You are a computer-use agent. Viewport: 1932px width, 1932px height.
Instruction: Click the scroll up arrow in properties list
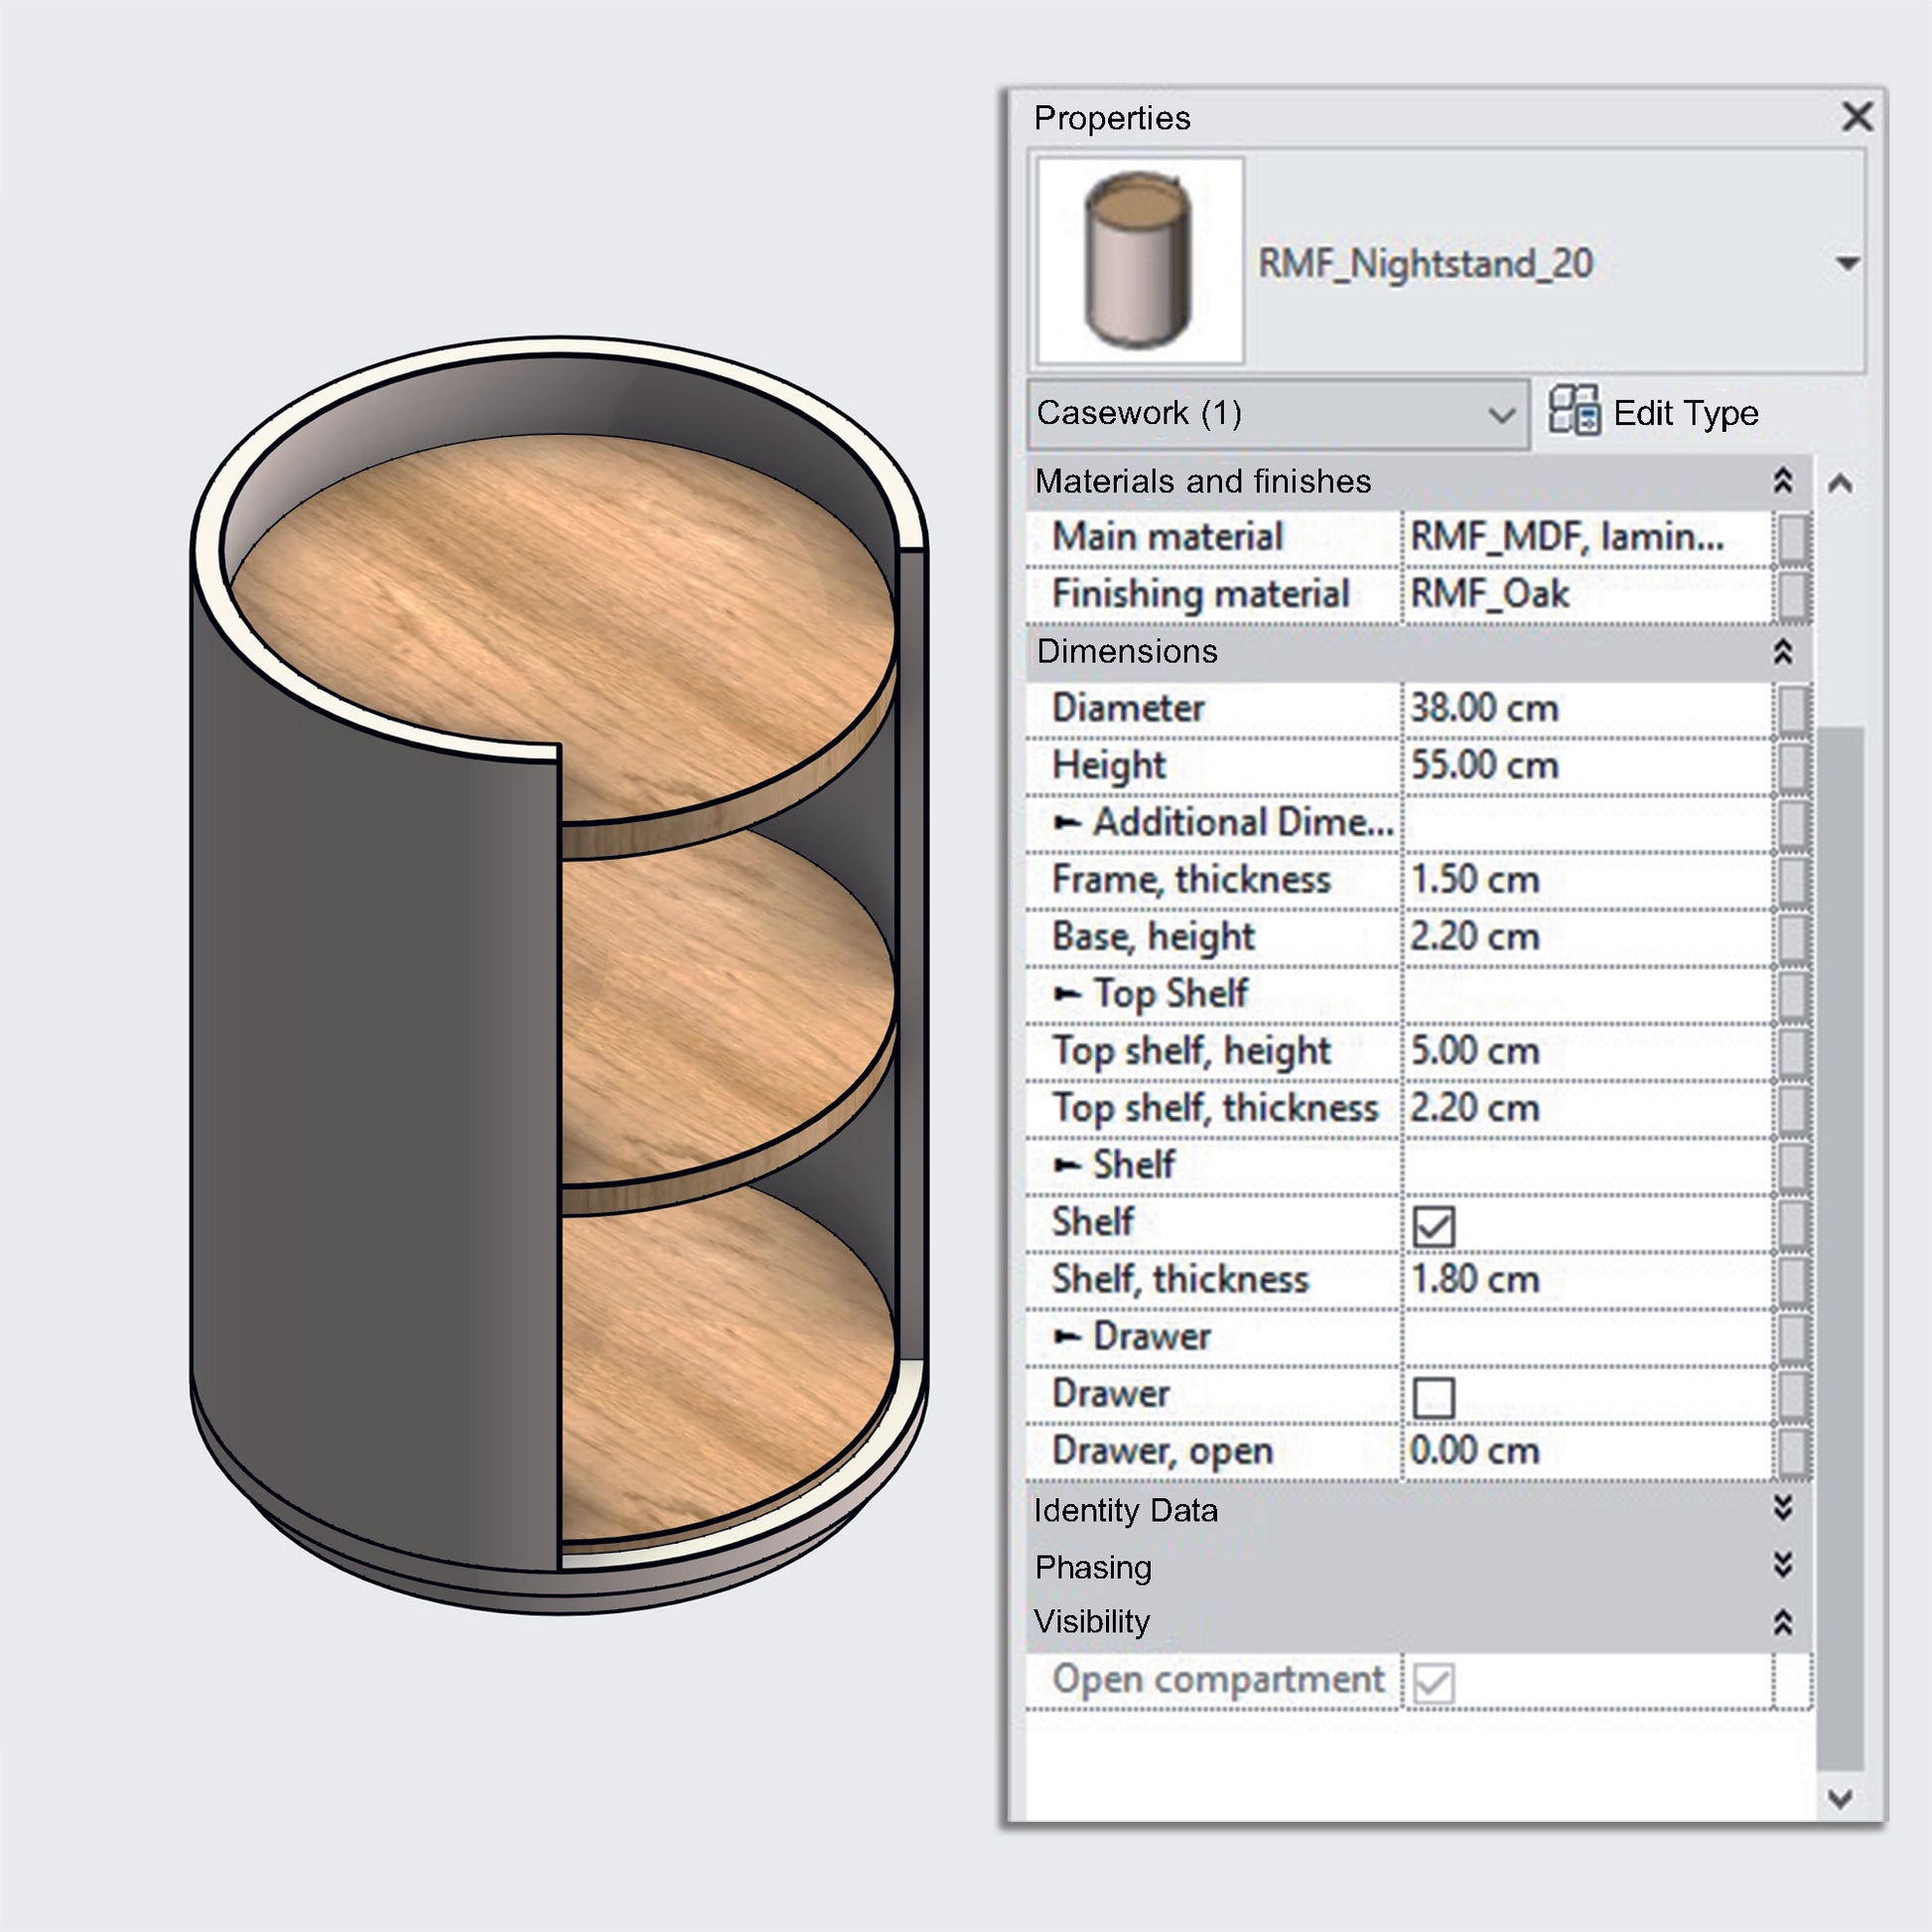(x=1840, y=484)
